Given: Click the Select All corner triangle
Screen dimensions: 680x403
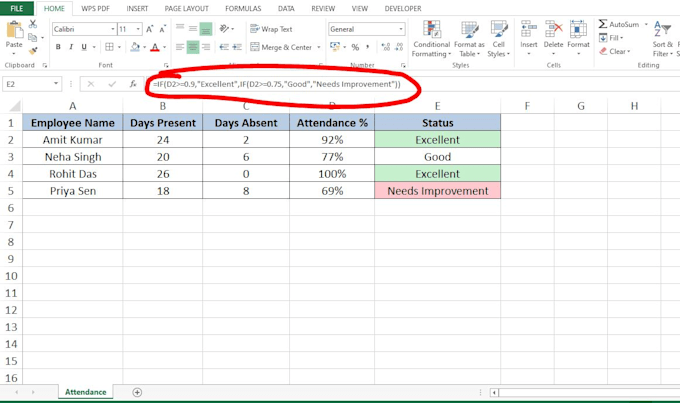Looking at the screenshot, I should coord(15,106).
